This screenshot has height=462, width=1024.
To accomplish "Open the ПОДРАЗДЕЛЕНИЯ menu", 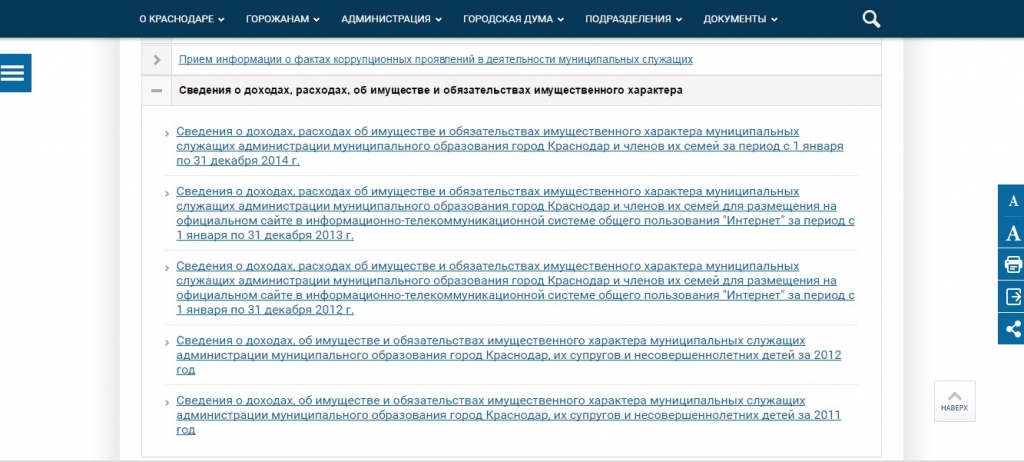I will coord(633,19).
